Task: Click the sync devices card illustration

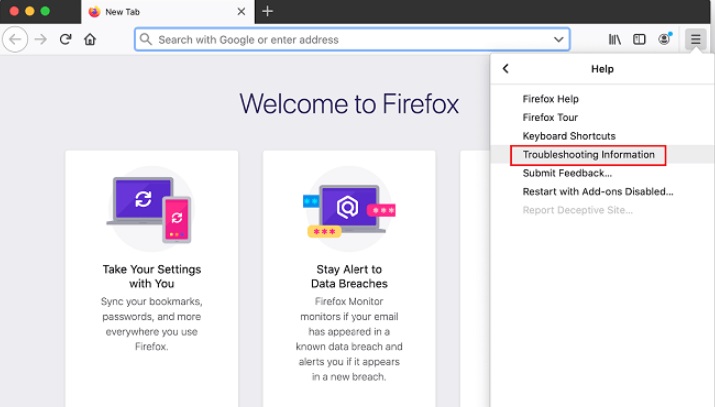Action: [151, 207]
